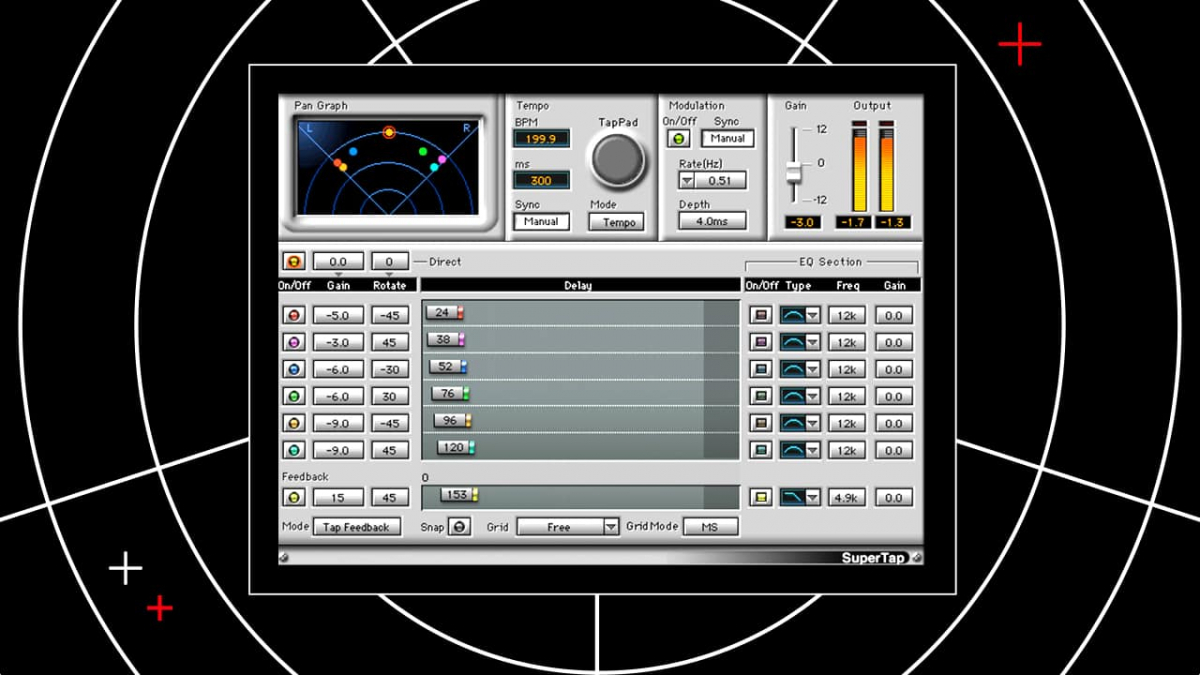Select the orange dot atop Pan Graph
Screen dimensions: 1200x675
coord(390,132)
